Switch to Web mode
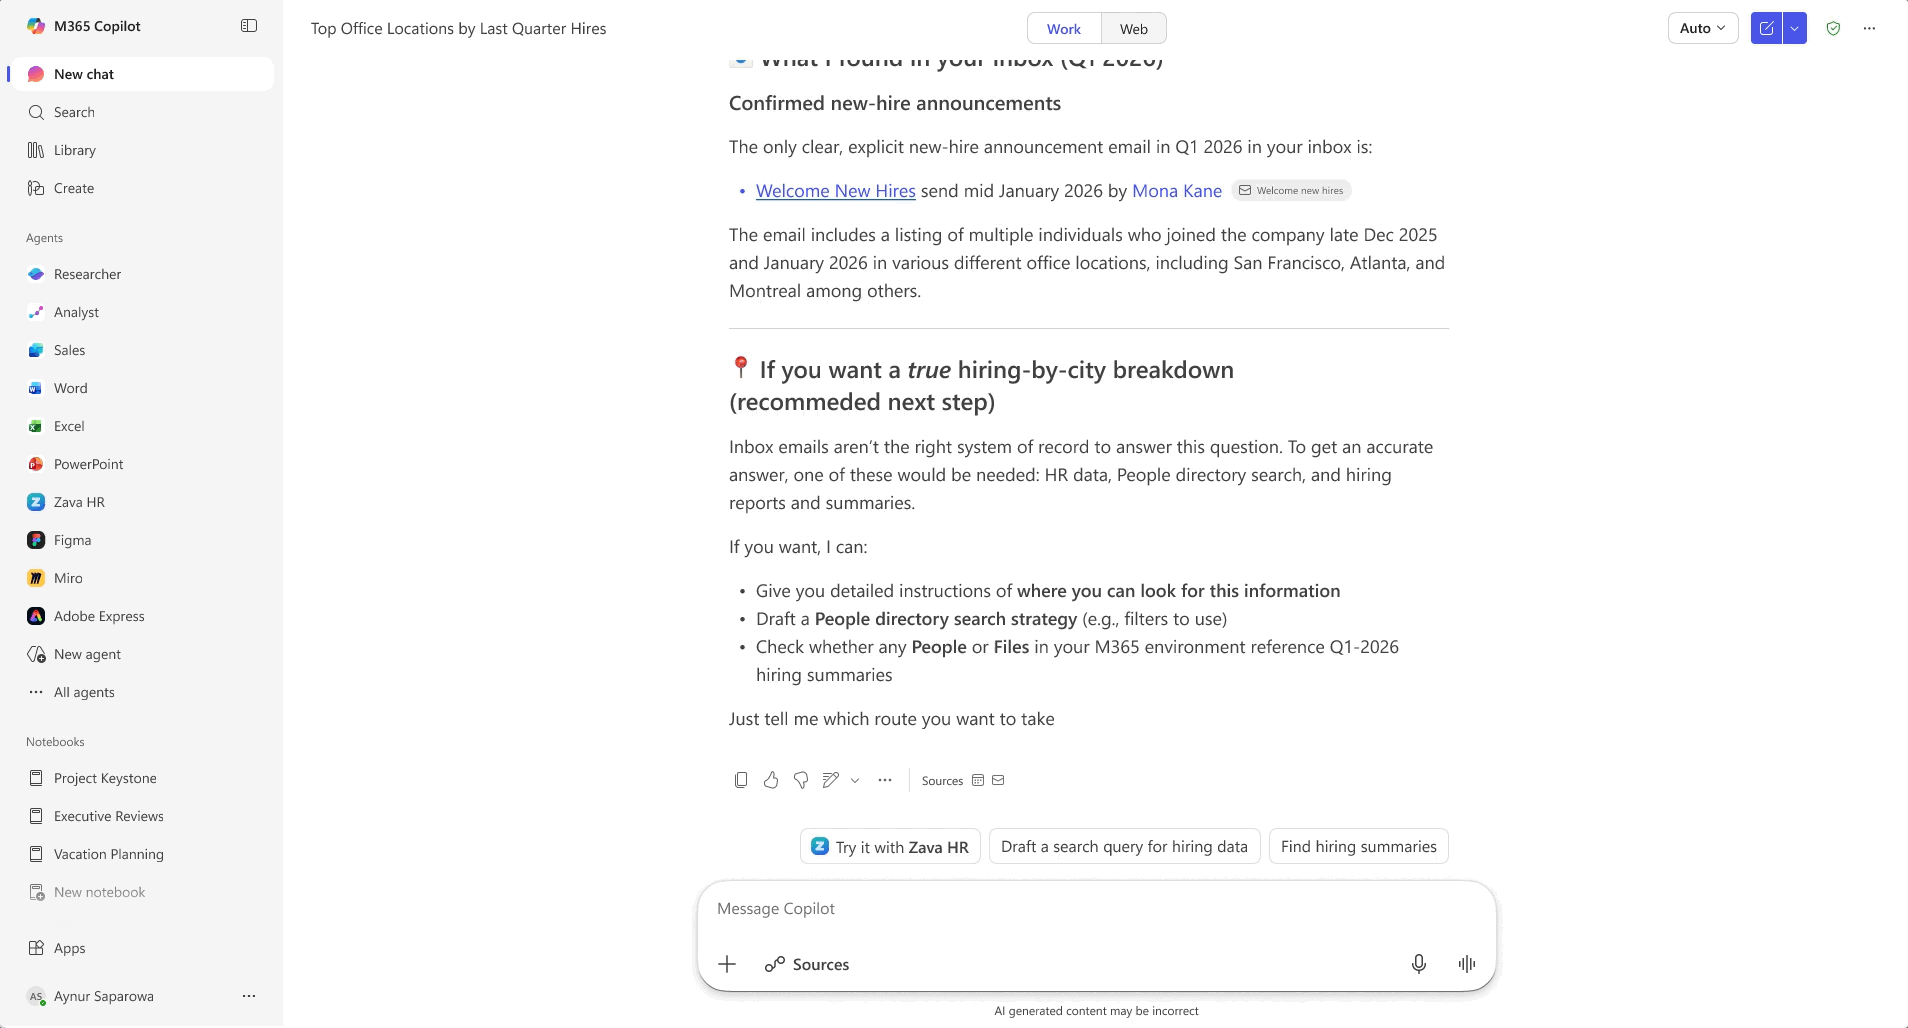1908x1028 pixels. coord(1133,29)
